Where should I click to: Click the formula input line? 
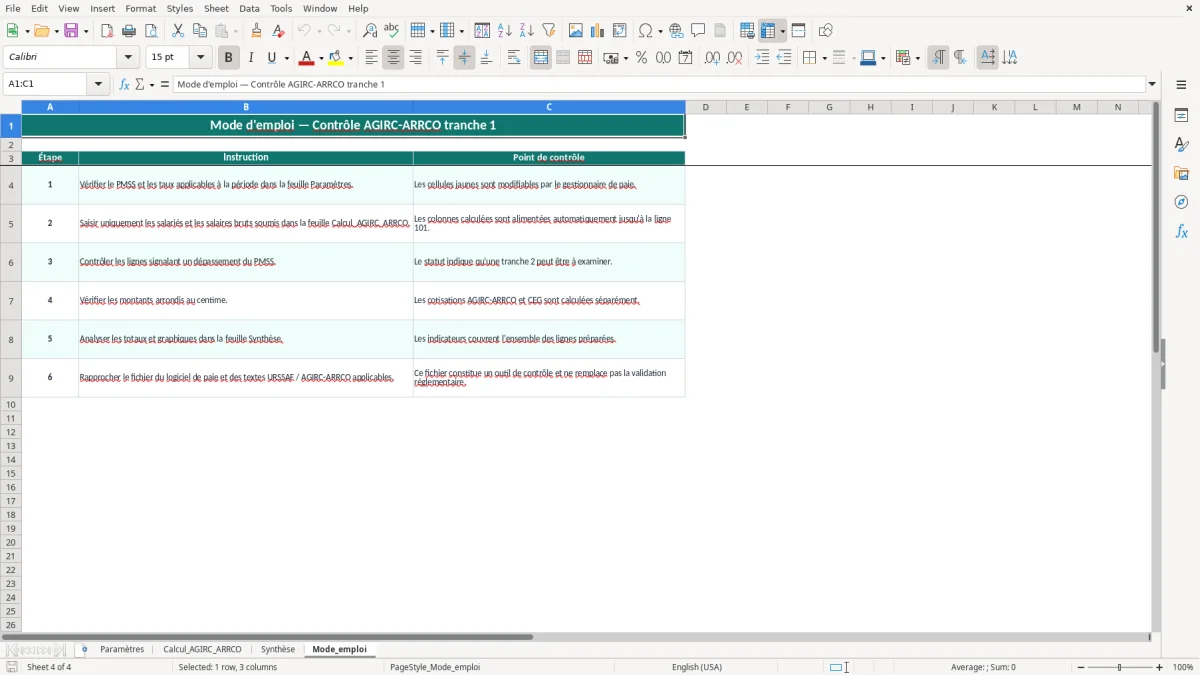(659, 84)
